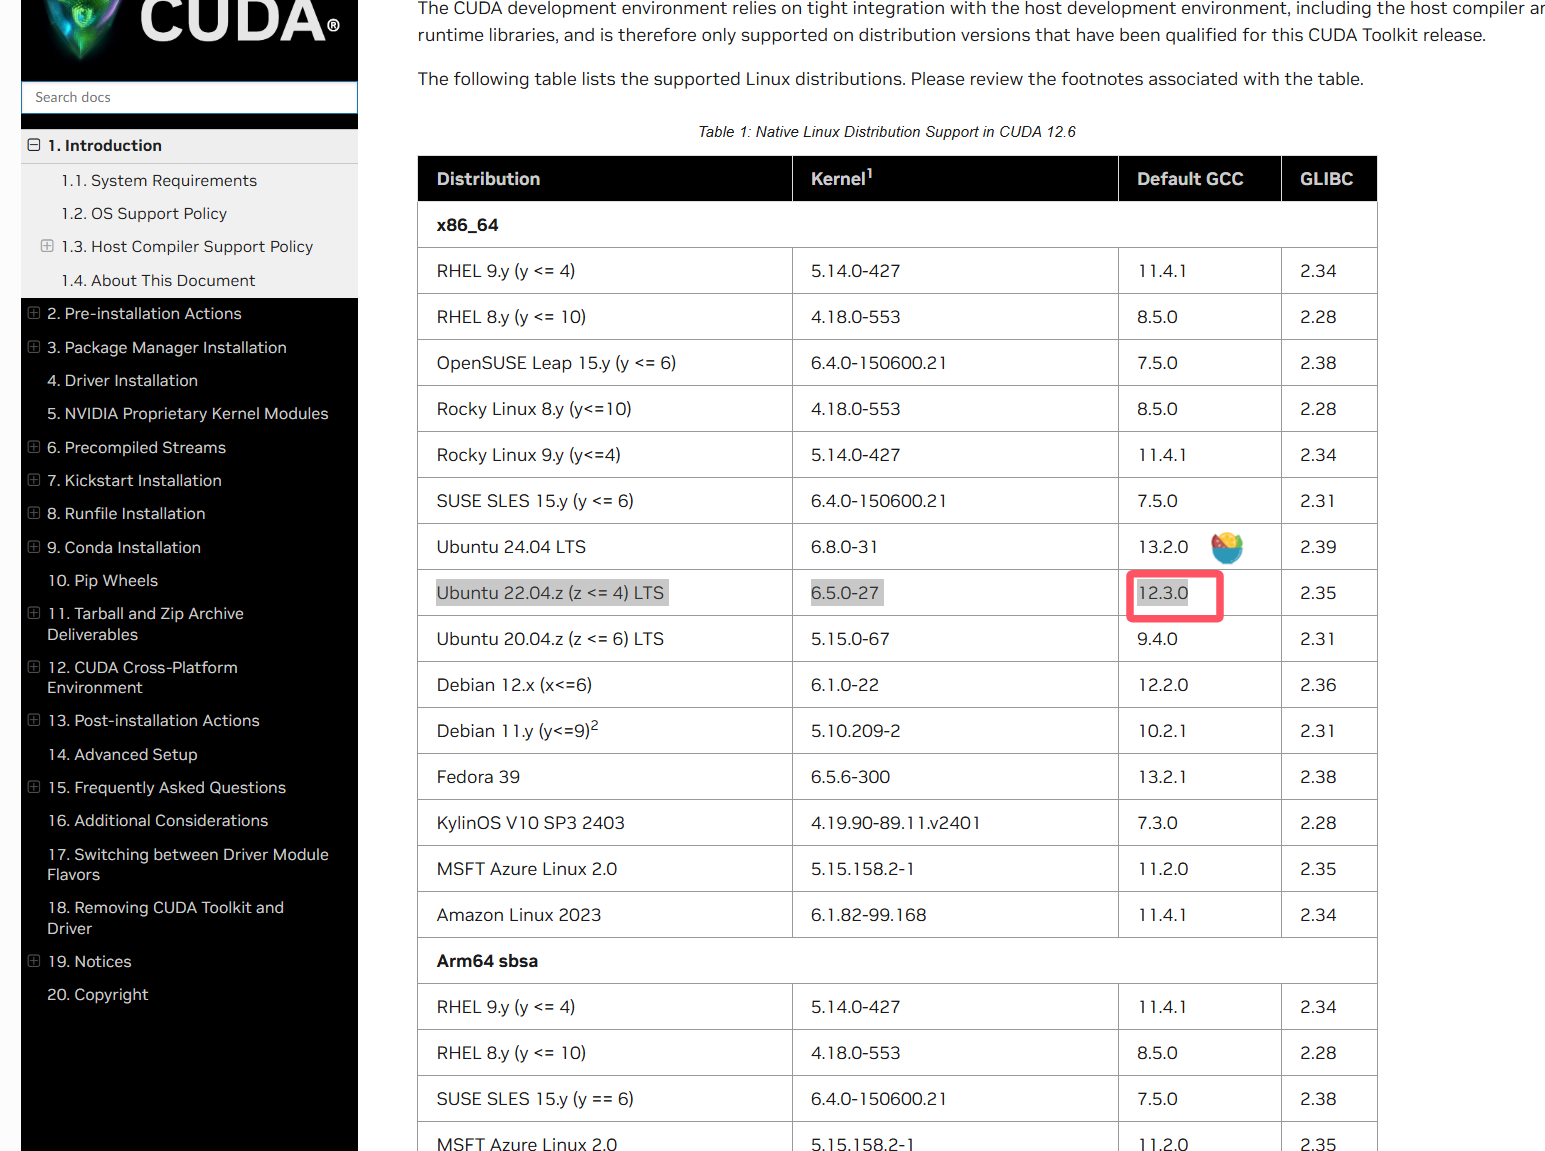
Task: Open 17. Switching between Driver Module Flavors
Action: point(188,864)
